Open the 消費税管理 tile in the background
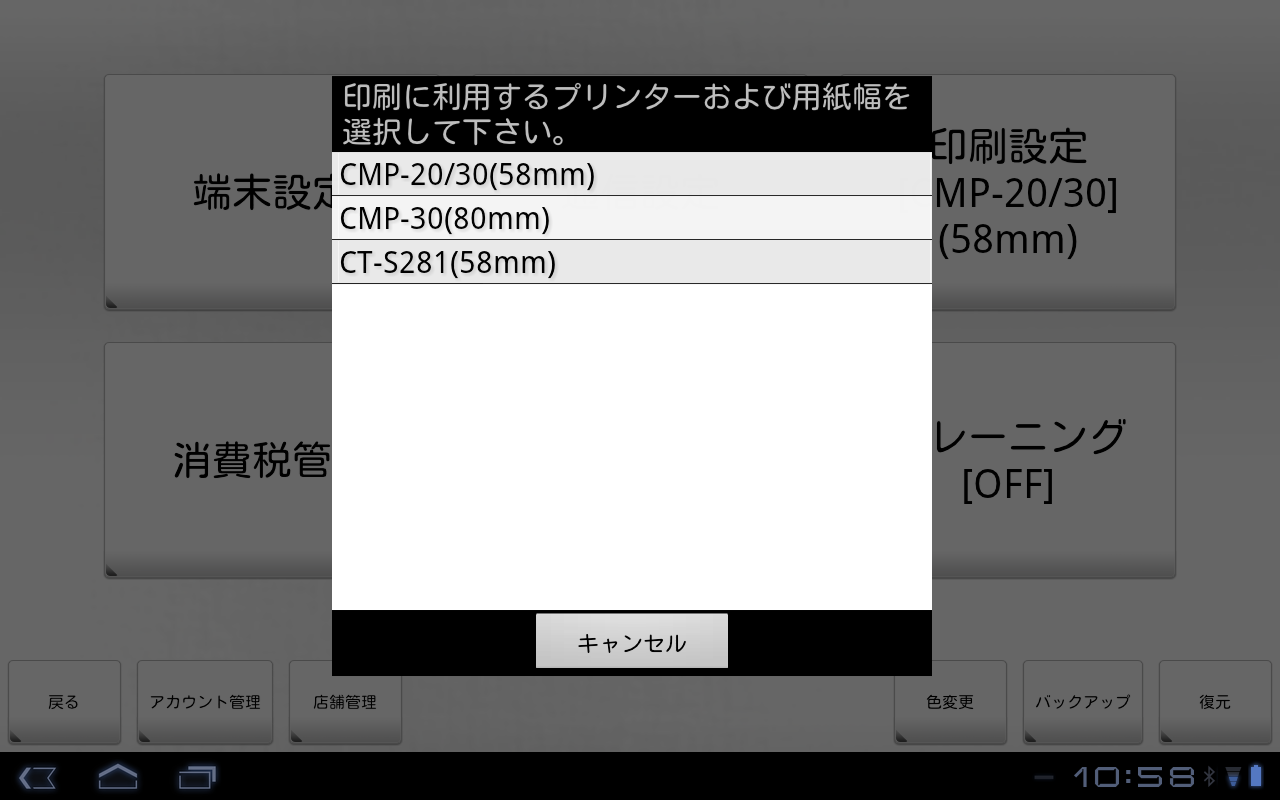Image resolution: width=1280 pixels, height=800 pixels. pos(218,460)
